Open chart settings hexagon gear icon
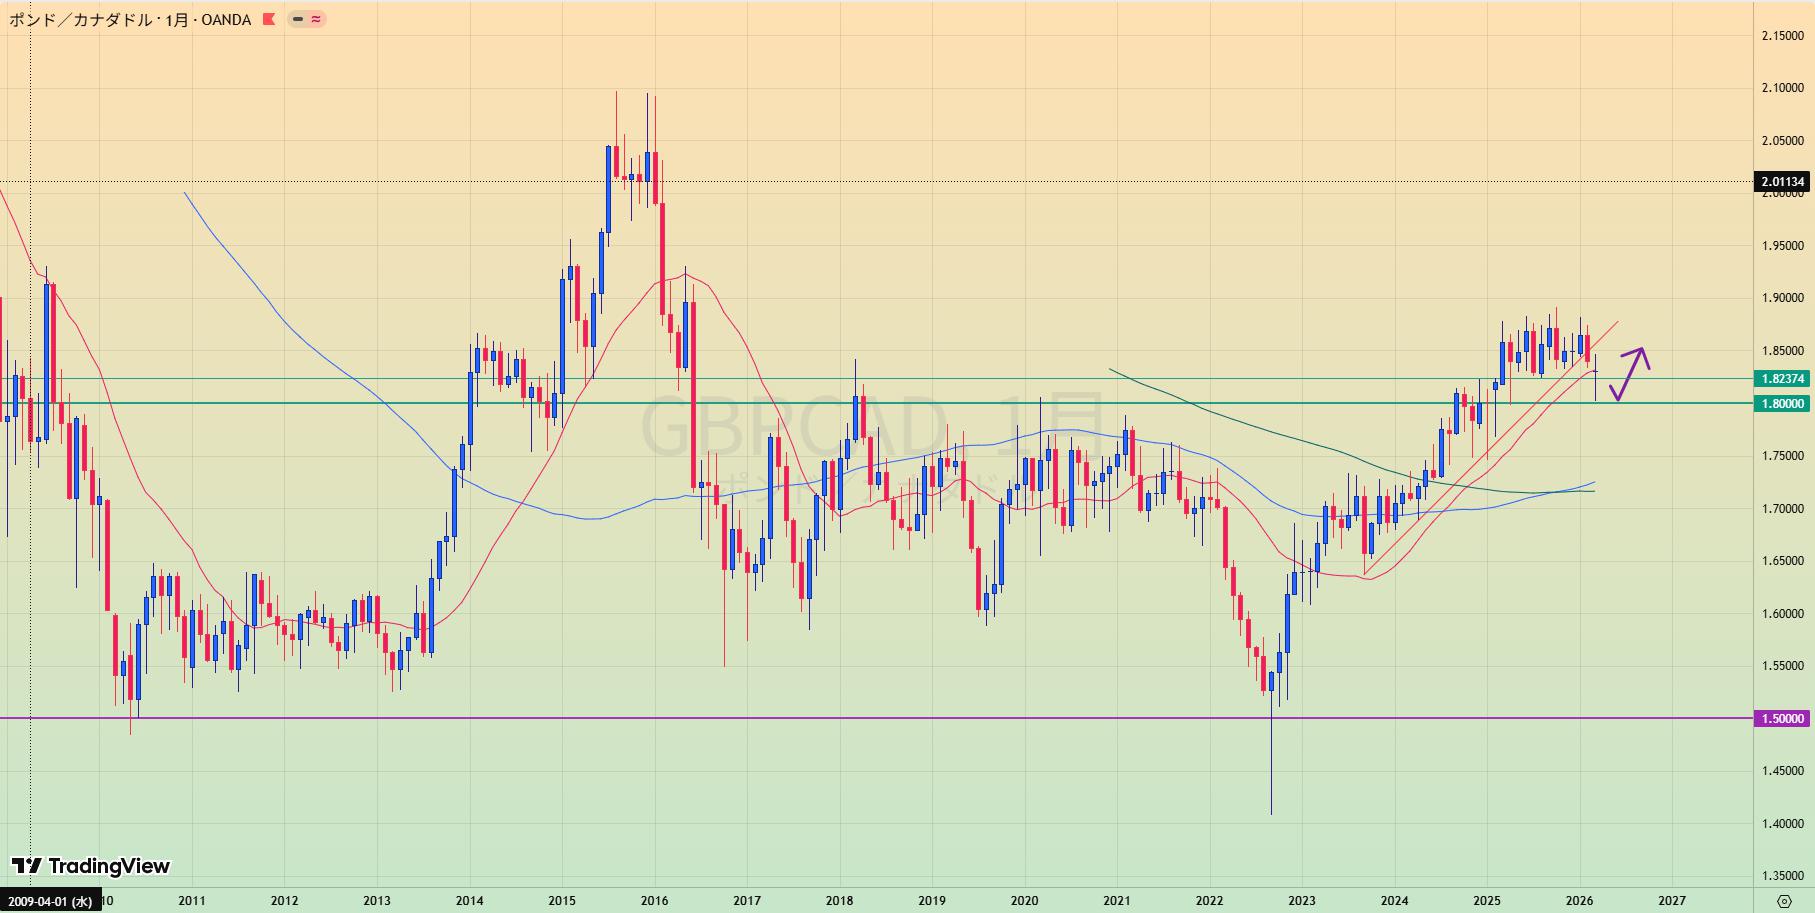Viewport: 1815px width, 913px height. click(x=1784, y=901)
